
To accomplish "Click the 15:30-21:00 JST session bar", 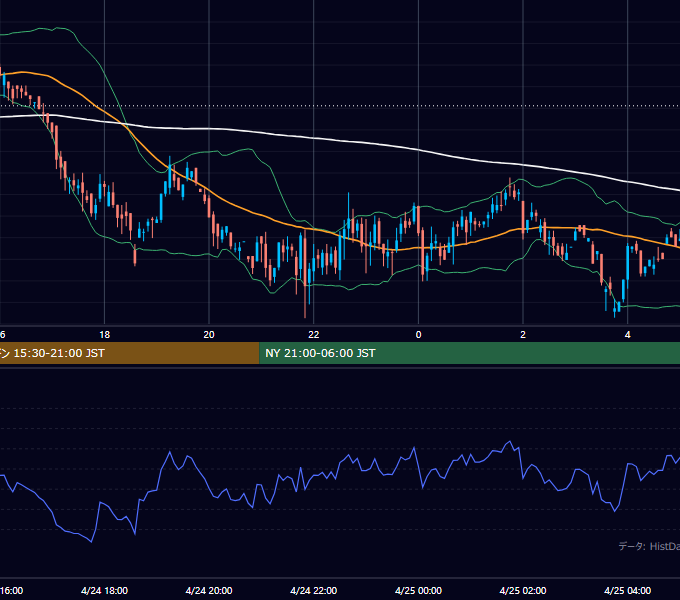I will click(x=130, y=353).
